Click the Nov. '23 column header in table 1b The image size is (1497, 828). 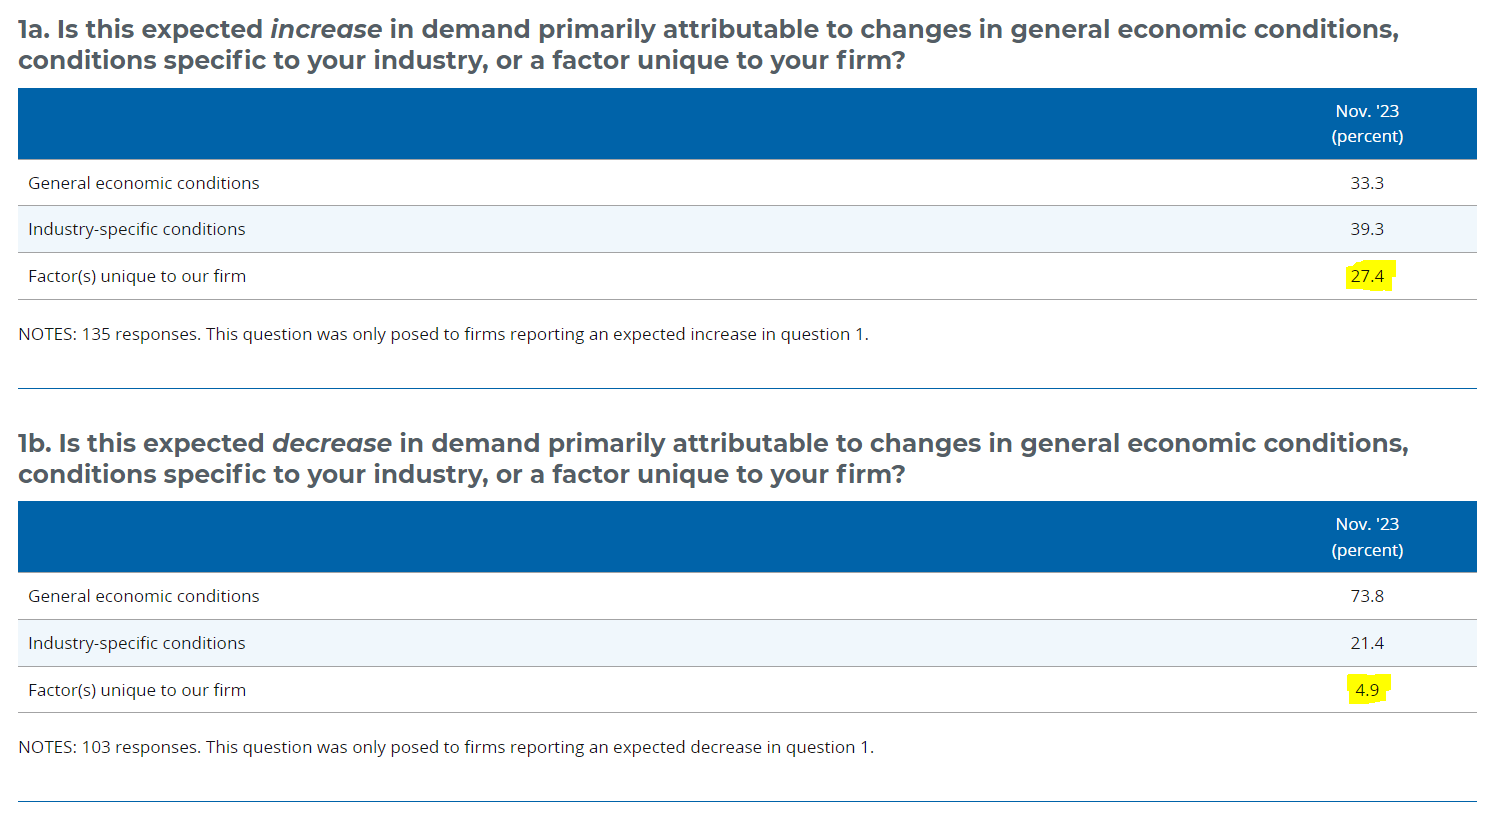coord(1367,537)
